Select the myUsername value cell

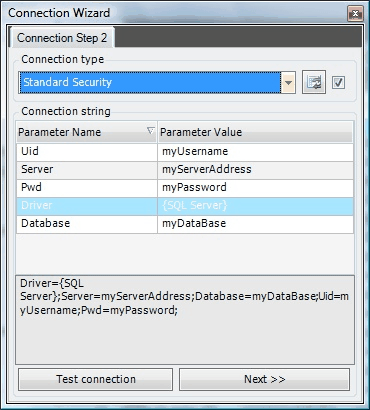(256, 152)
